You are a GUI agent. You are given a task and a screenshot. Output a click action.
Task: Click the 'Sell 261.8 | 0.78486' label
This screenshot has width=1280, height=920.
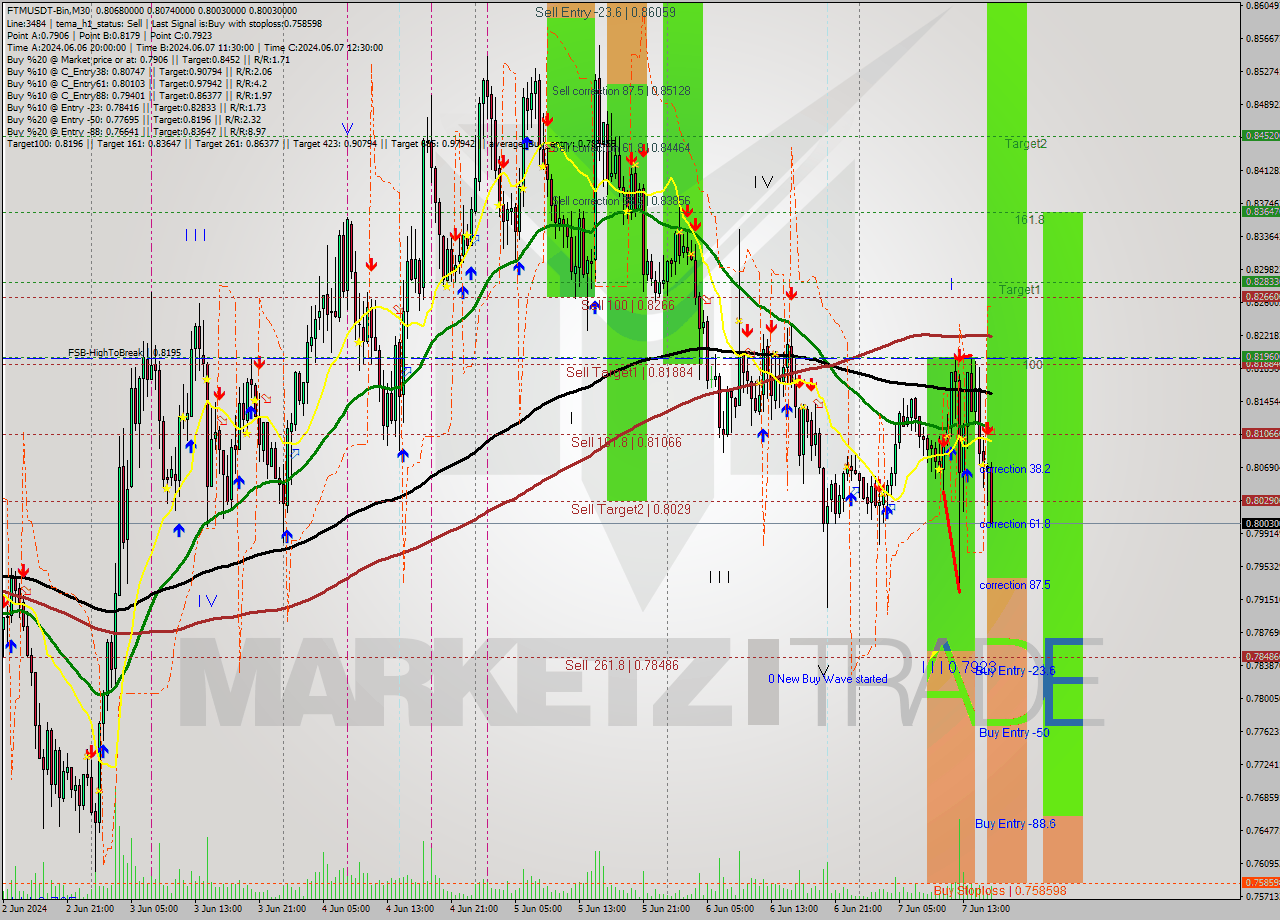(x=622, y=665)
